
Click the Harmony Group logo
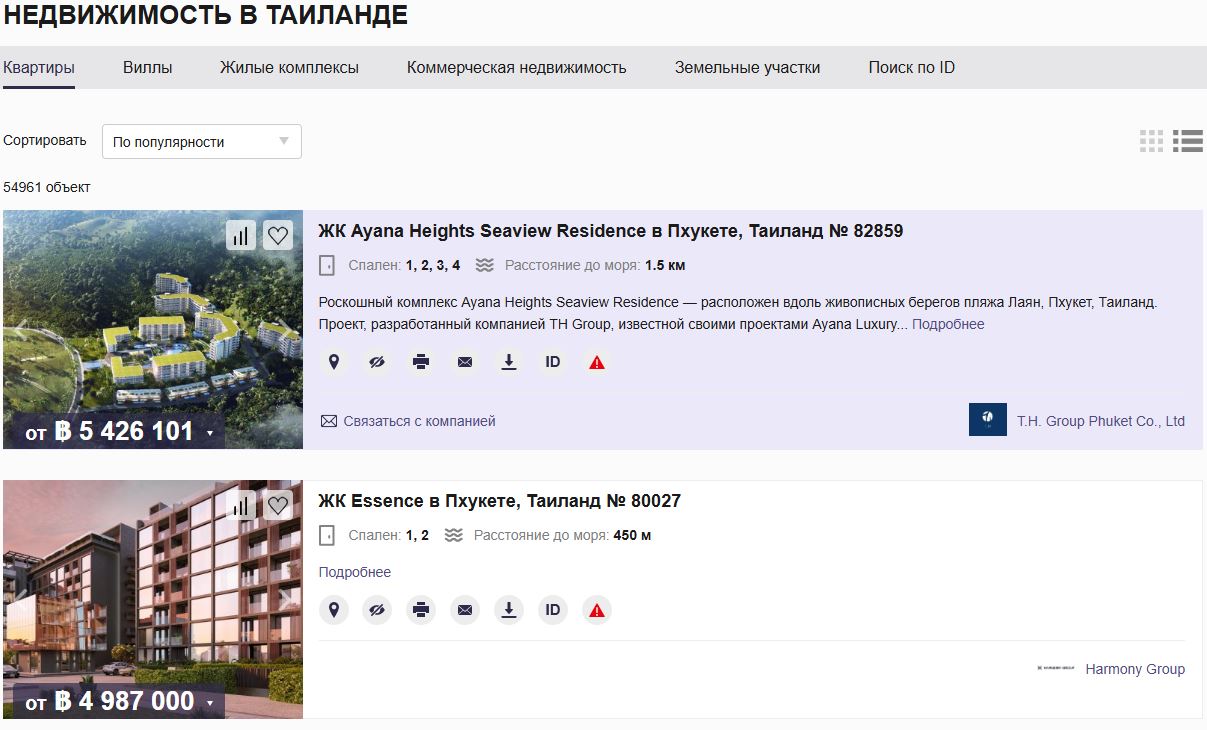tap(1056, 668)
